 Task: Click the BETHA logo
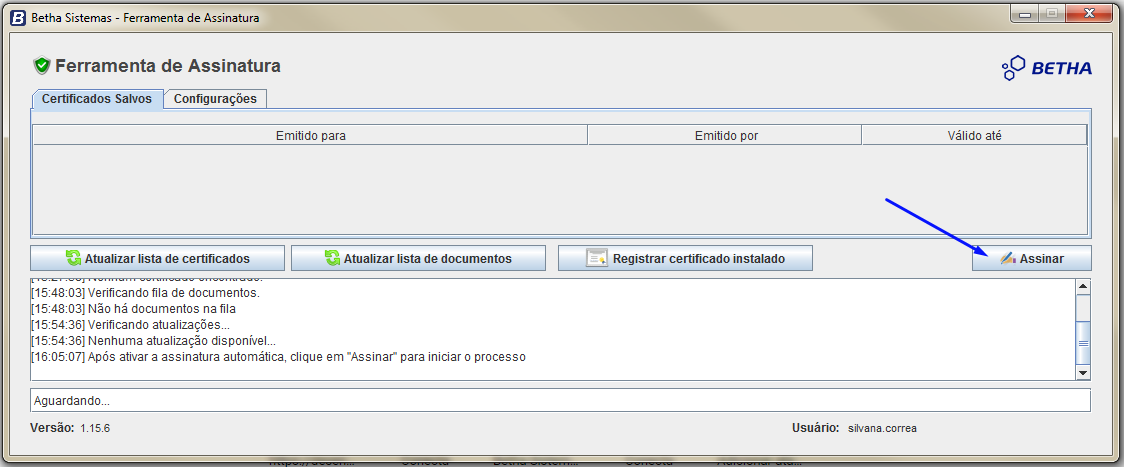(1047, 68)
